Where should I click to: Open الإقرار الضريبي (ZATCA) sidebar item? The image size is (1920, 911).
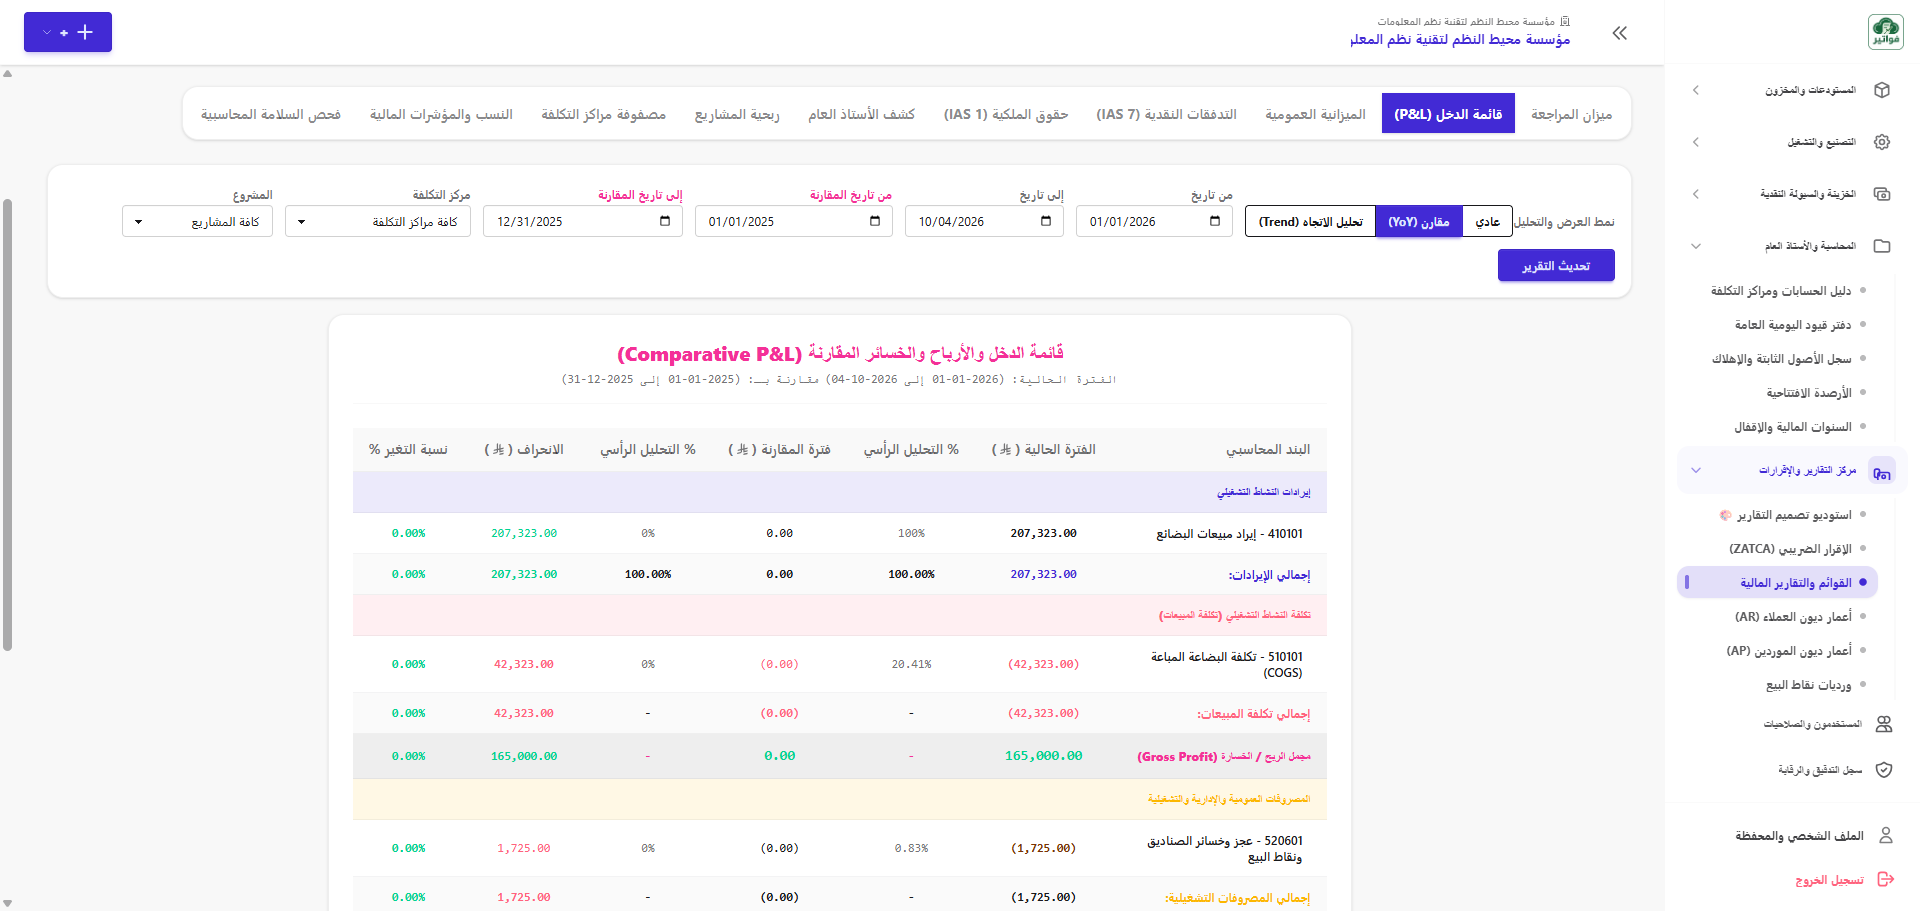(1790, 549)
